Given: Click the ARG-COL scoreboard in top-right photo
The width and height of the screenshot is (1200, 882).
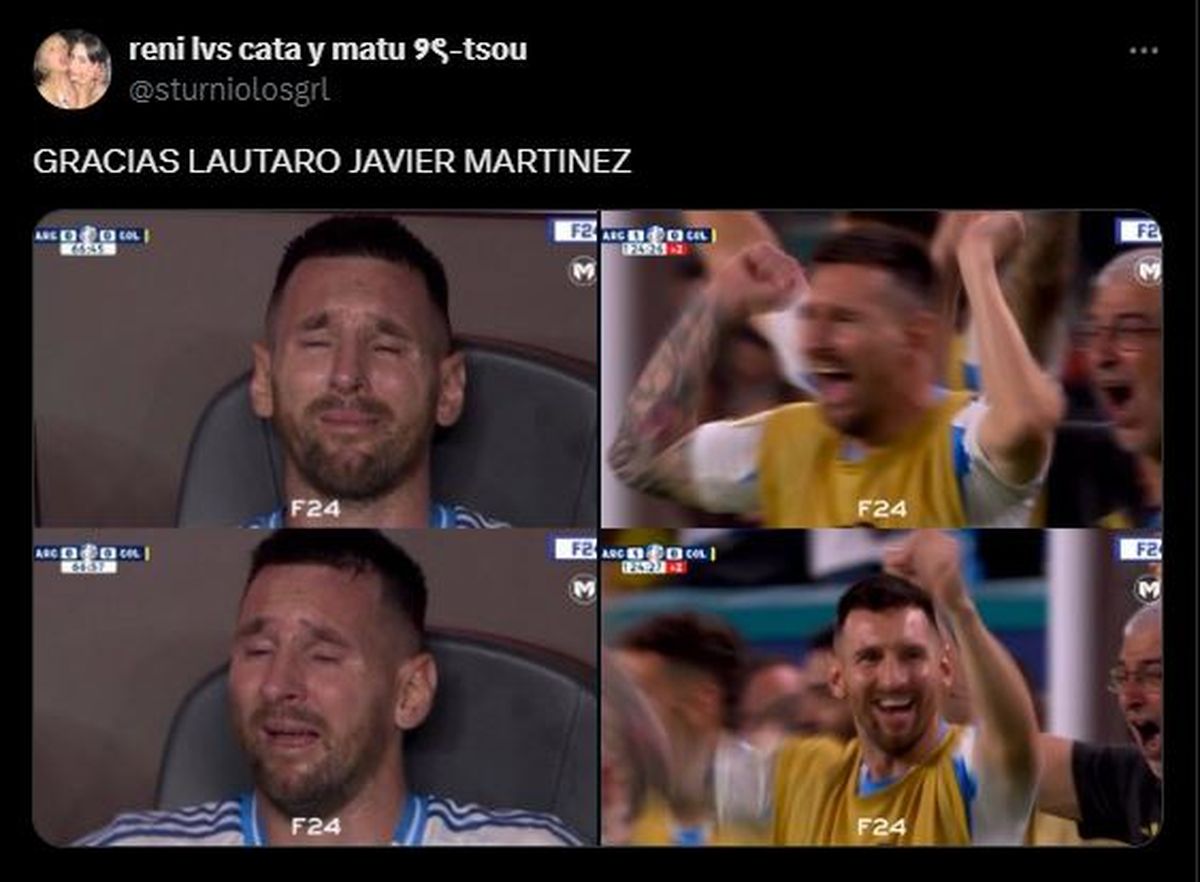Looking at the screenshot, I should coord(658,240).
